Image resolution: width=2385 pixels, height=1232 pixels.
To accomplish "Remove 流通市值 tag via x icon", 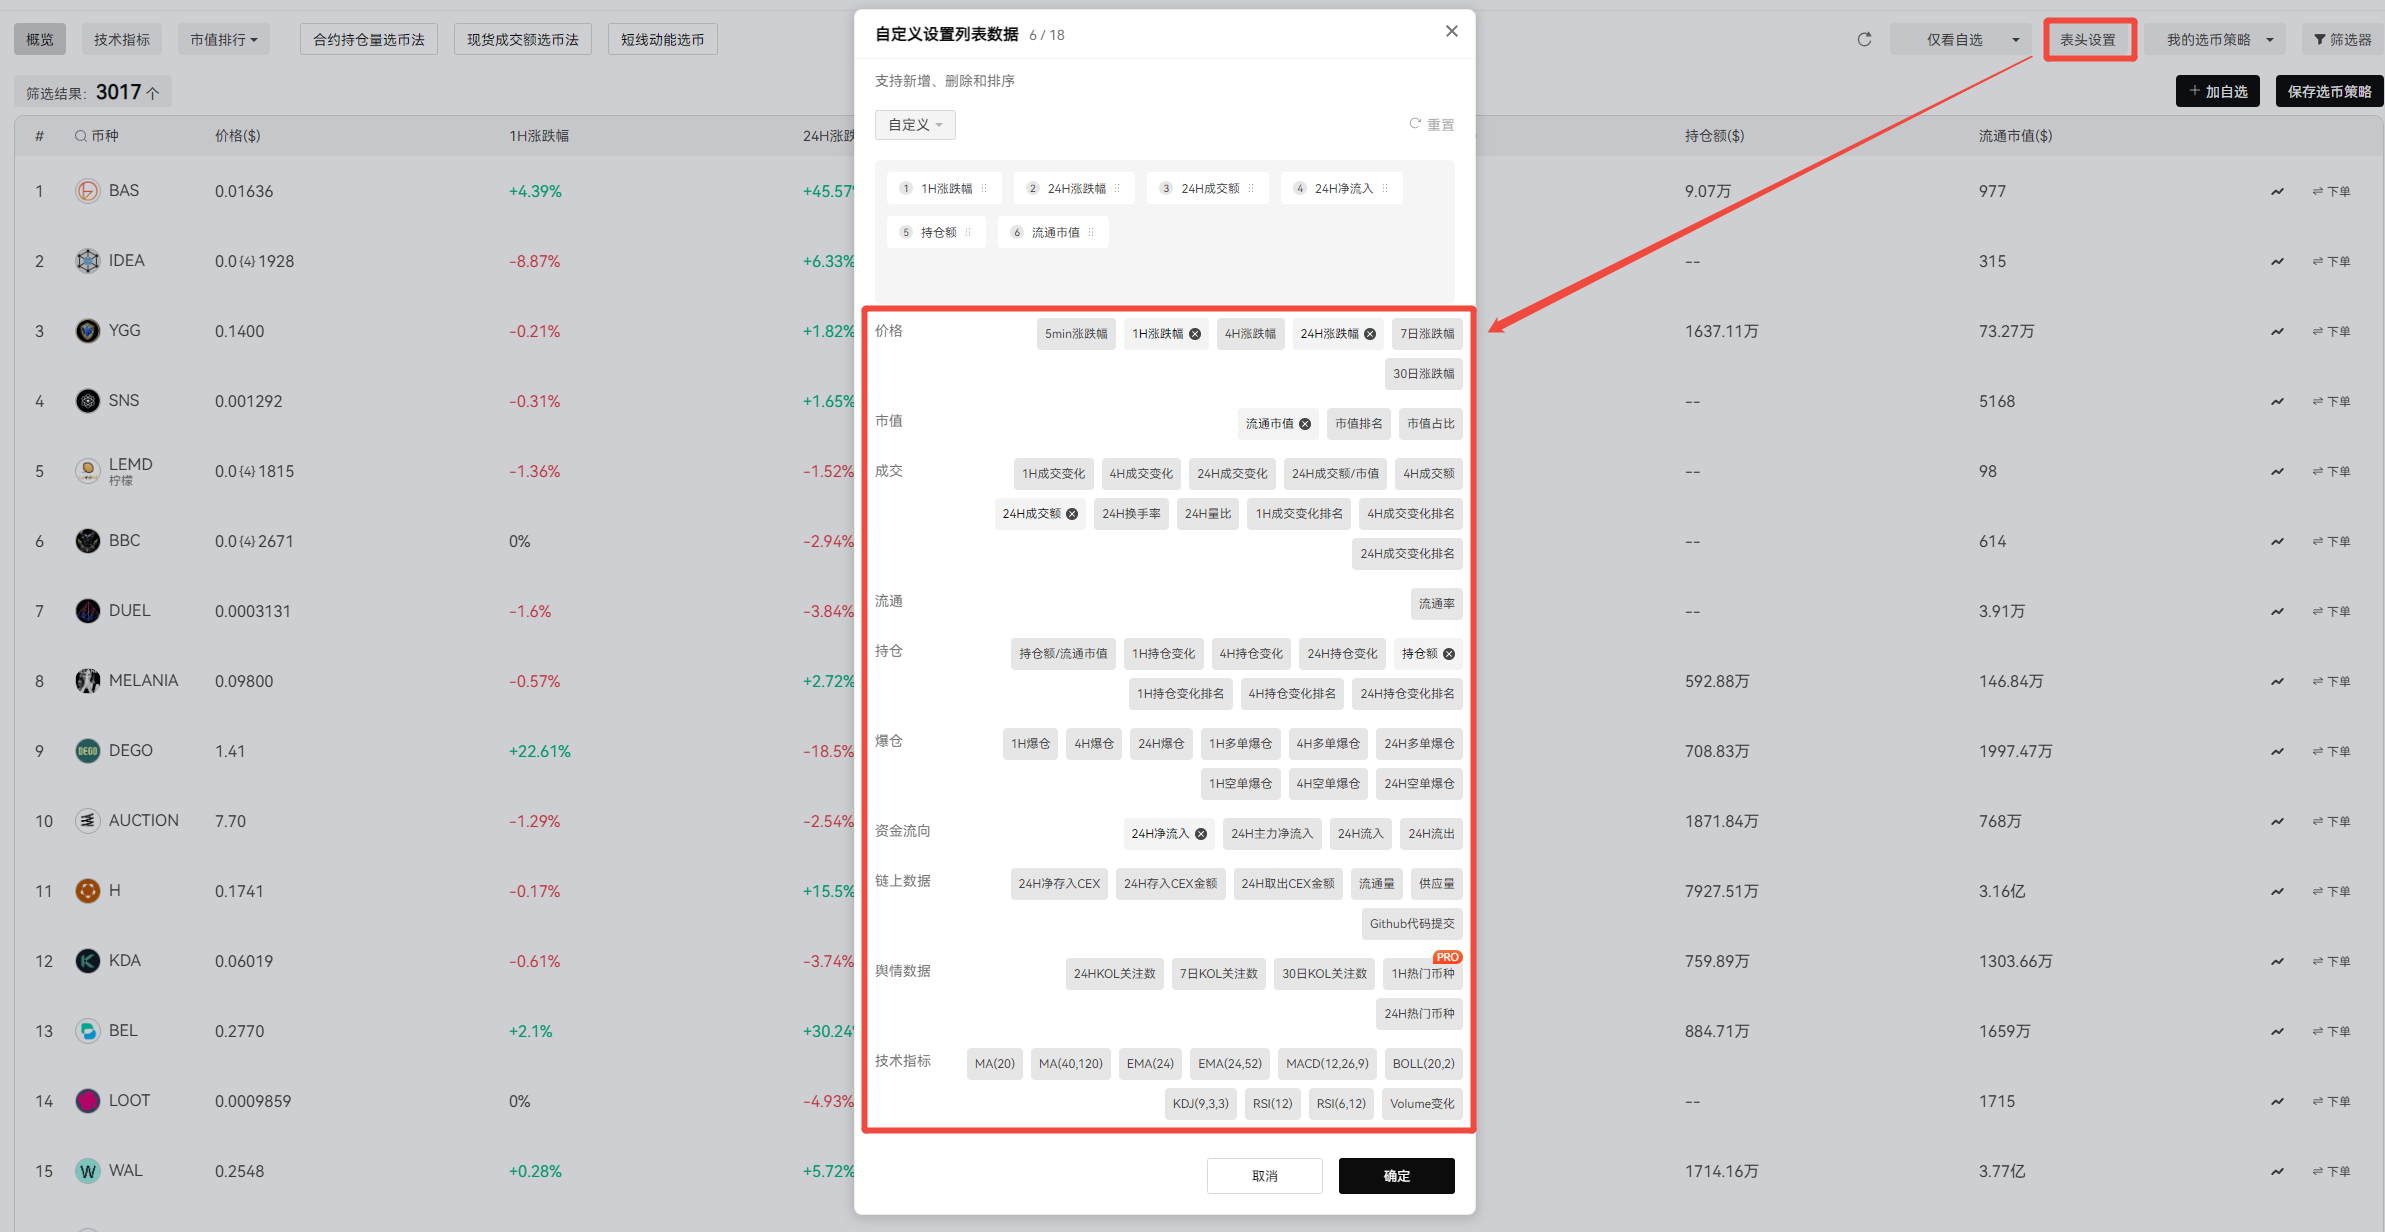I will 1305,424.
